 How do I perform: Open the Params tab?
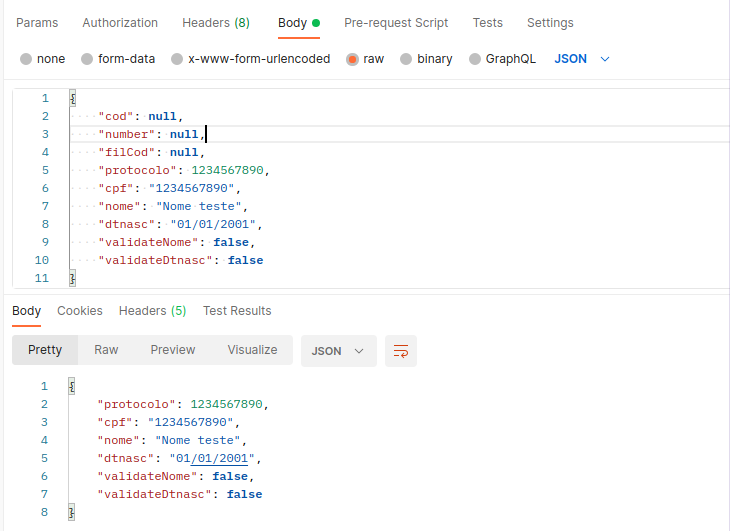coord(37,23)
